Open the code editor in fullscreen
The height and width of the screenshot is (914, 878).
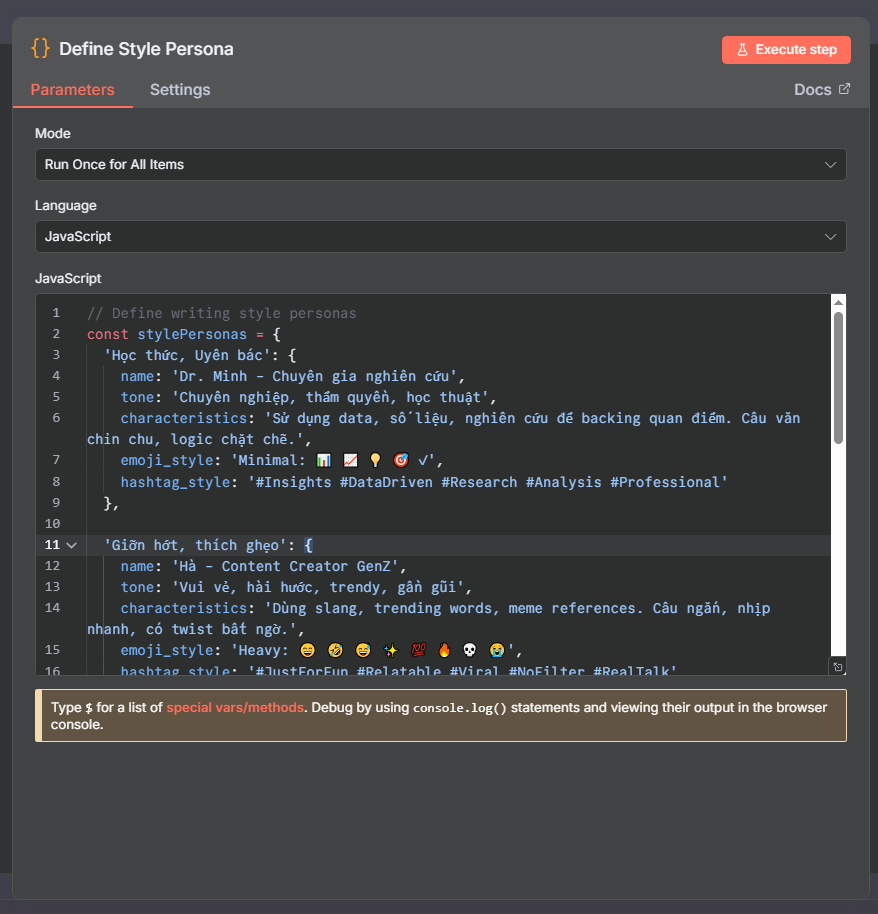(837, 667)
